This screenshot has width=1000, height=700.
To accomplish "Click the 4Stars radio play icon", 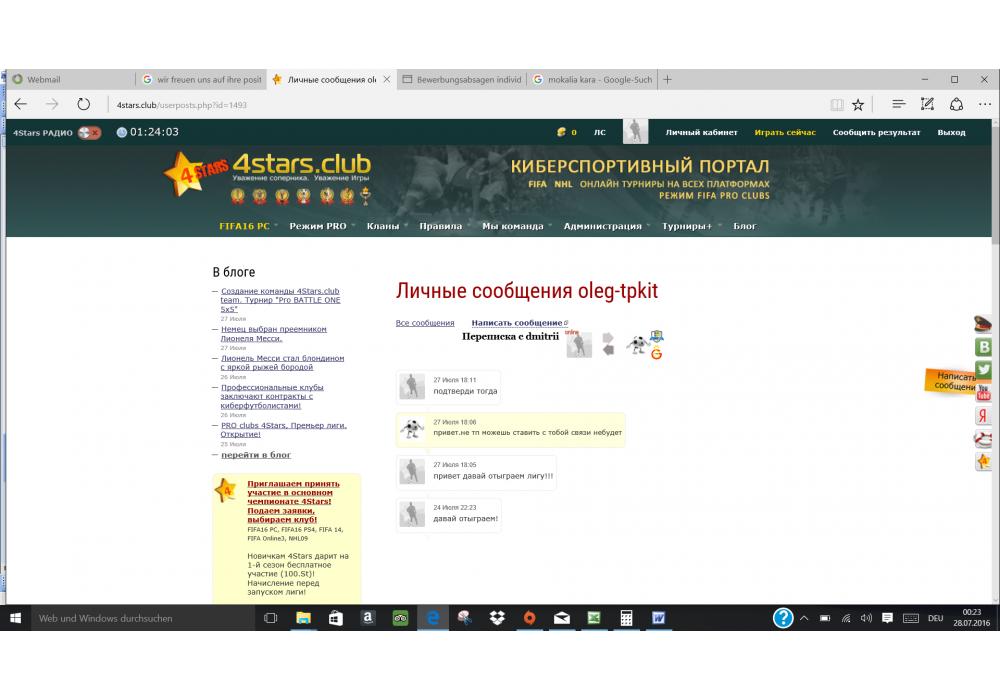I will 90,132.
